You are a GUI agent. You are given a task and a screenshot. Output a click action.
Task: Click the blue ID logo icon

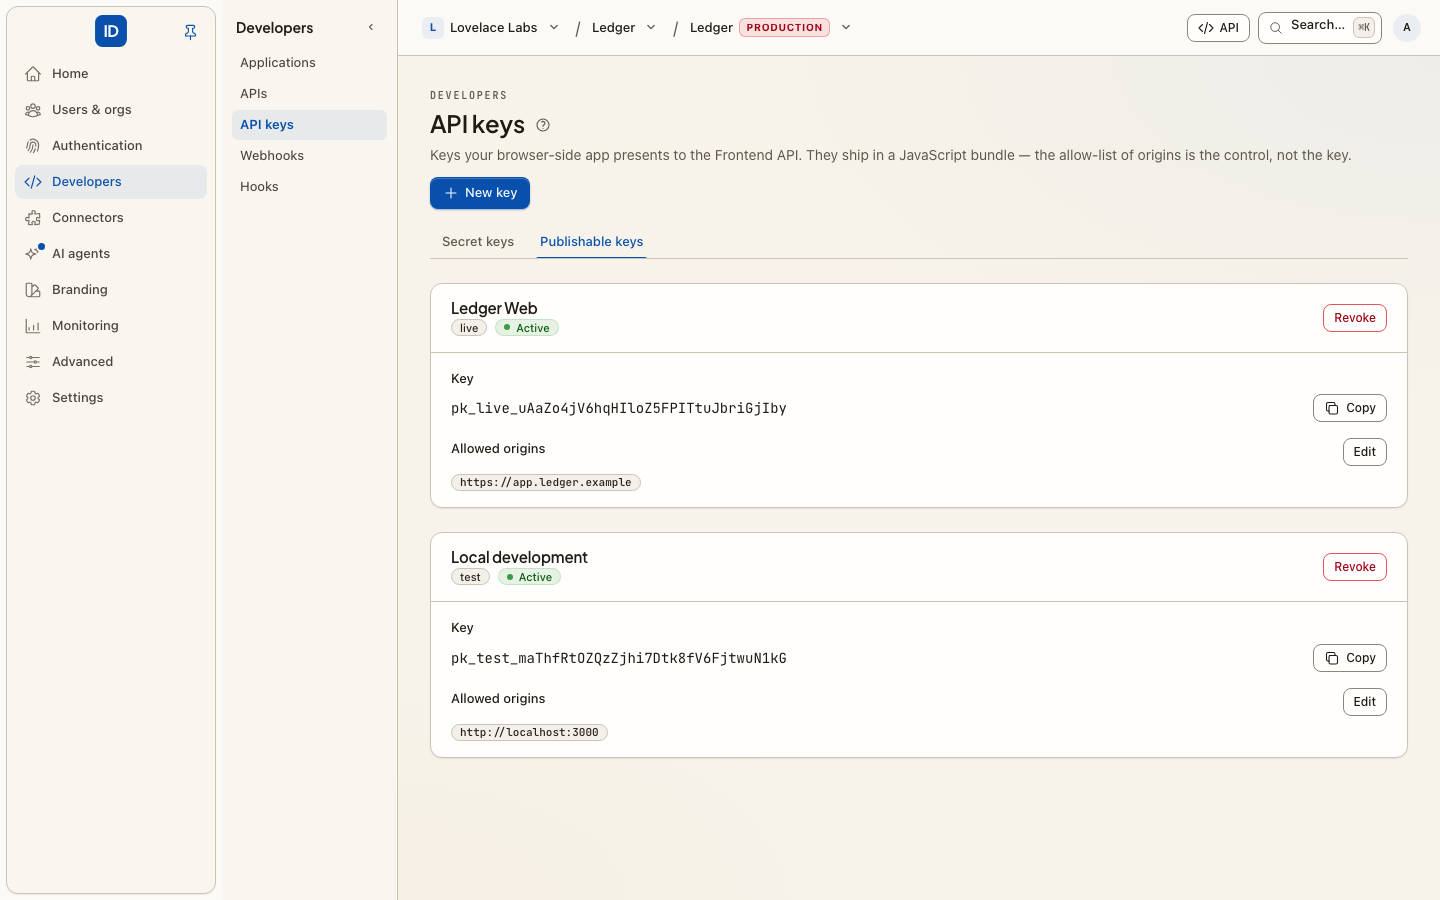pyautogui.click(x=111, y=31)
